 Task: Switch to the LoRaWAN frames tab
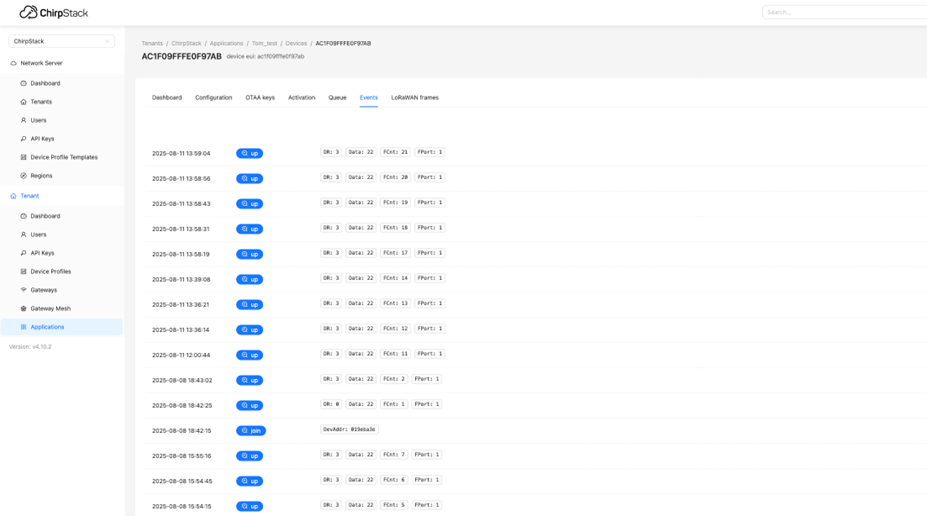click(x=414, y=98)
